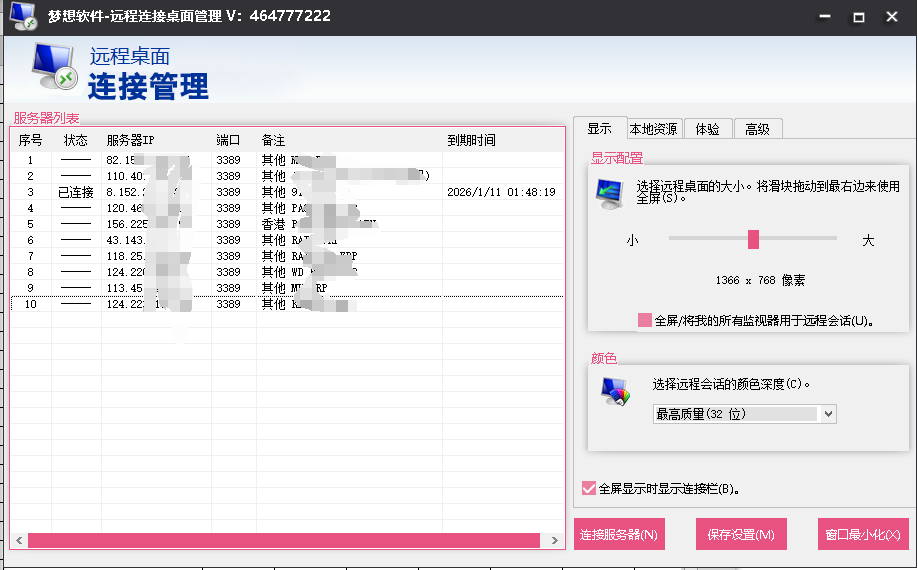Viewport: 918px width, 570px height.
Task: Enable fullscreen using all monitors checkbox
Action: pyautogui.click(x=645, y=320)
